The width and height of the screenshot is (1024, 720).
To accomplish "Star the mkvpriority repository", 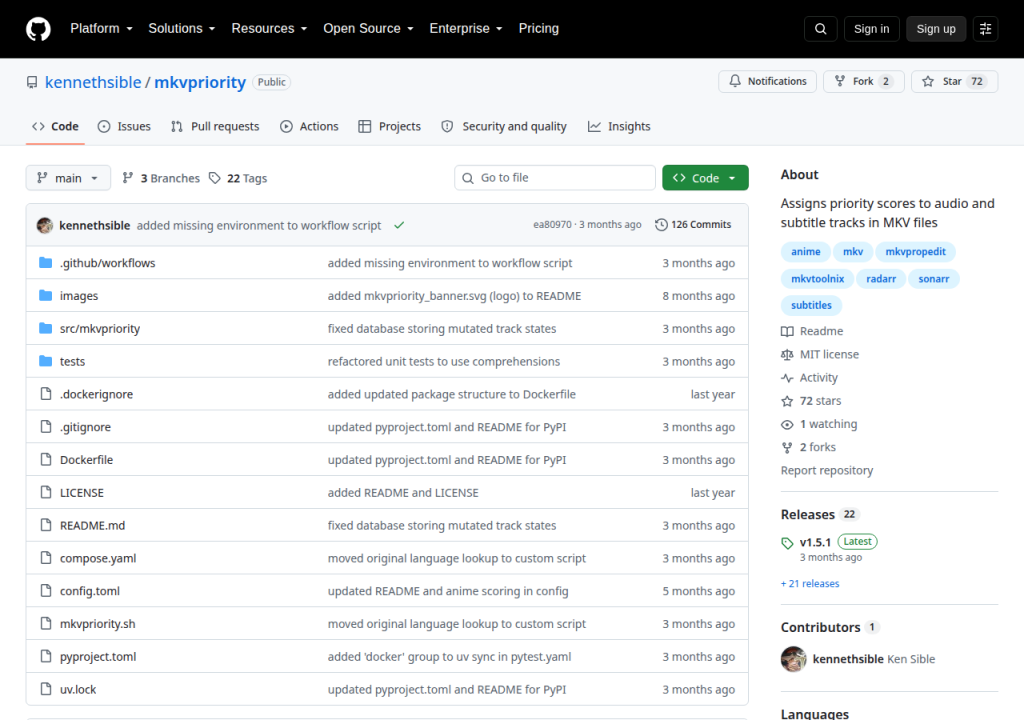I will pyautogui.click(x=954, y=81).
